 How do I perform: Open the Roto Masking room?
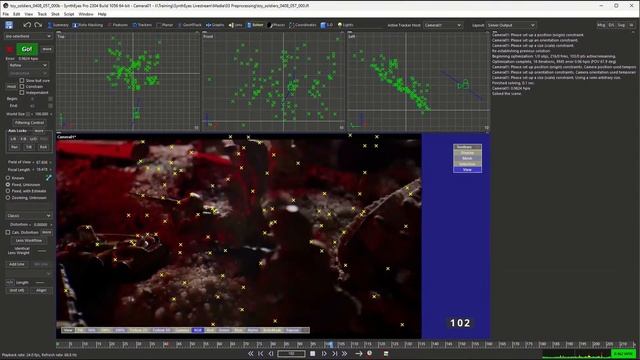pyautogui.click(x=88, y=25)
